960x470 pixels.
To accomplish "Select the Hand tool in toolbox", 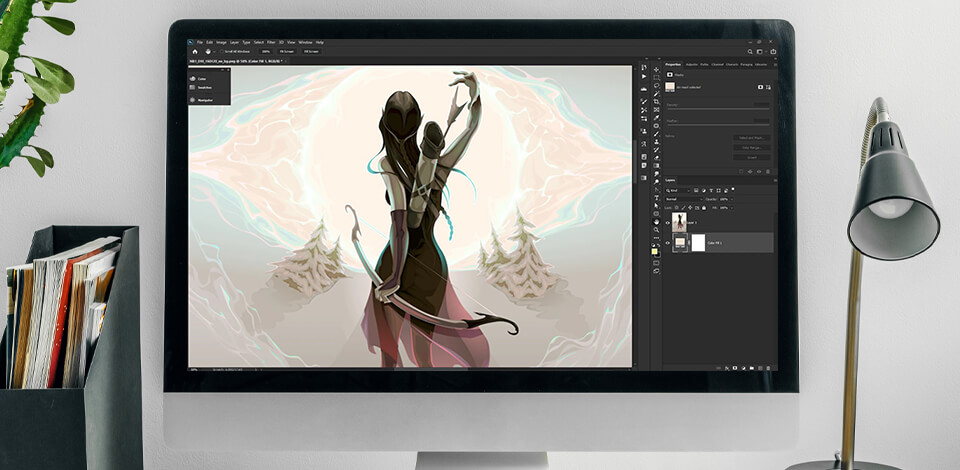I will [656, 222].
